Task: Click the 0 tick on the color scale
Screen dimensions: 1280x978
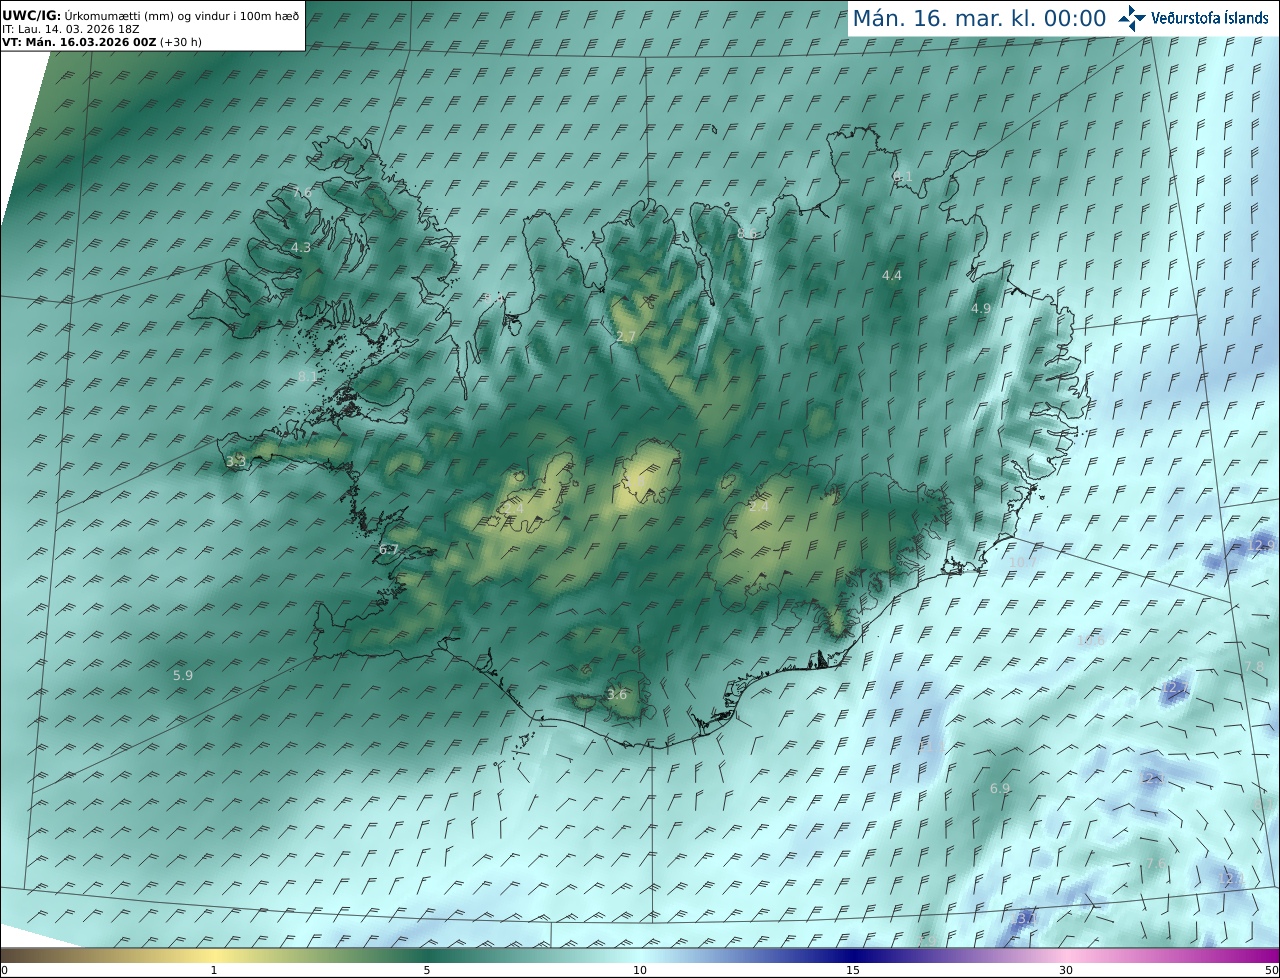Action: [4, 970]
